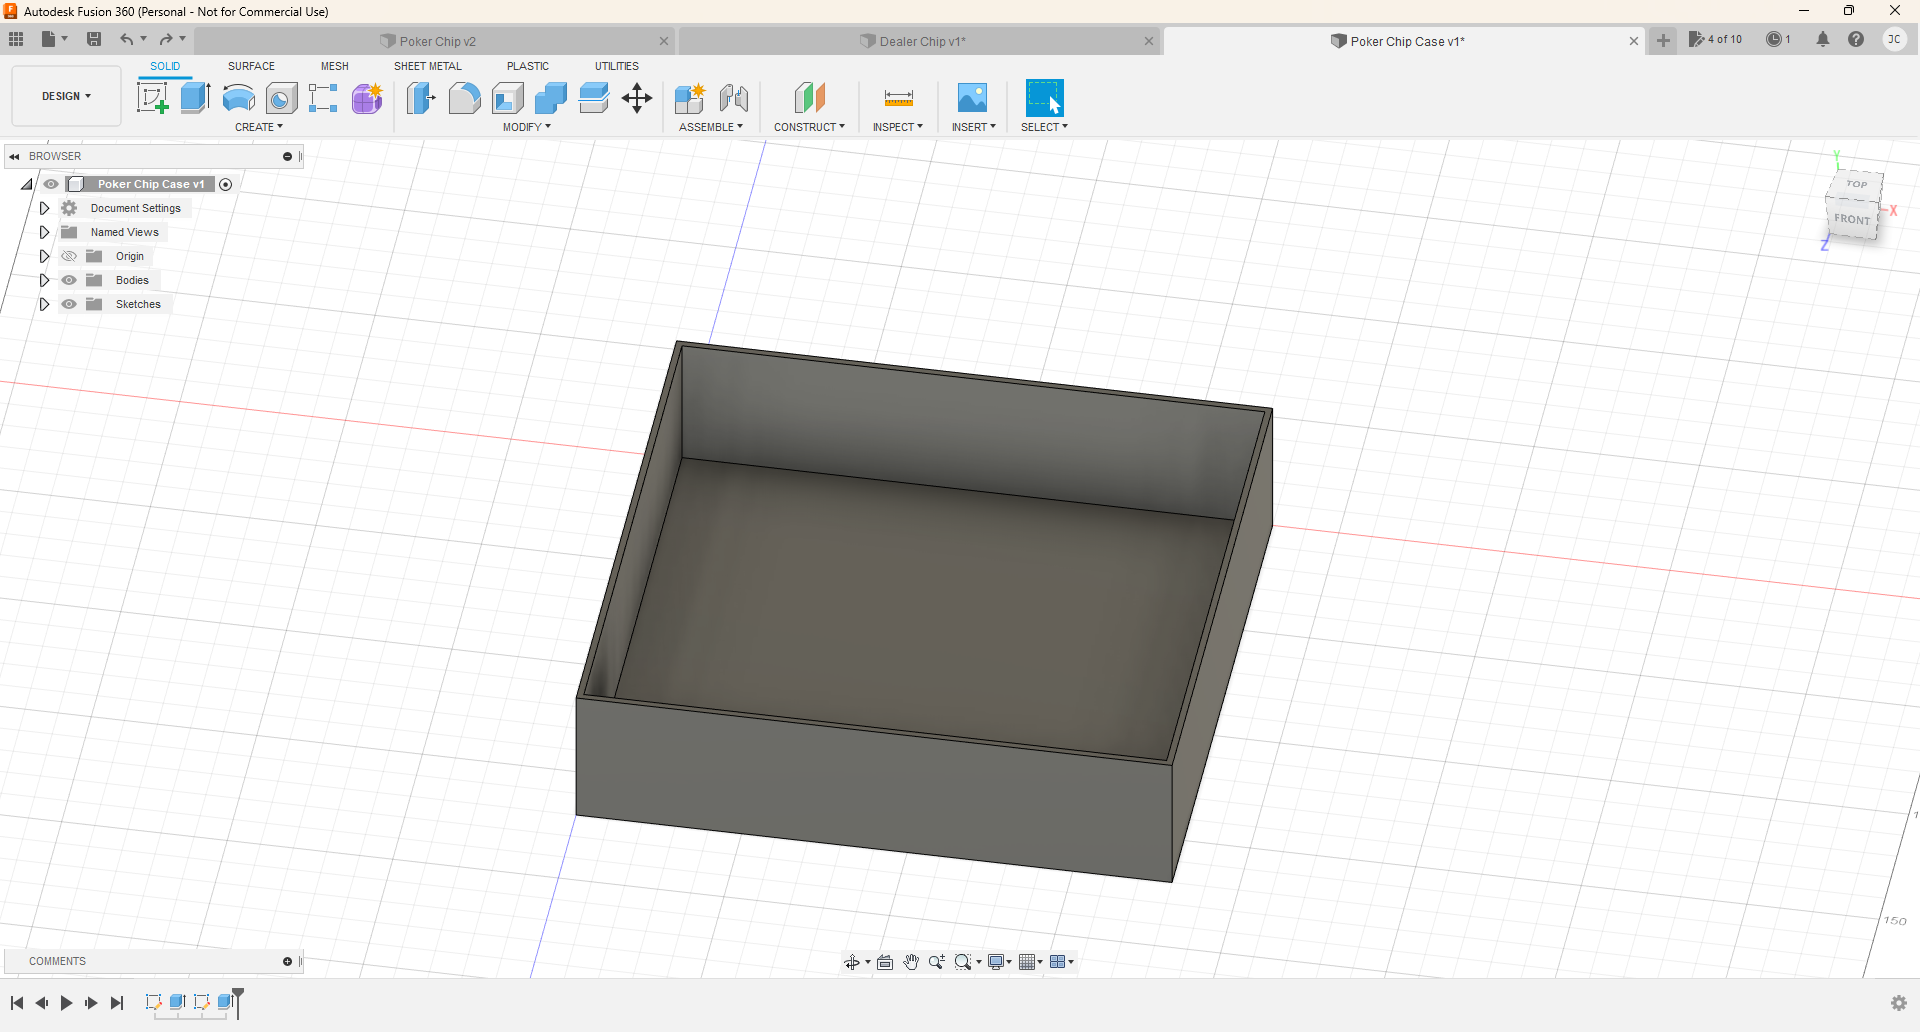Open the Assemble dropdown menu
This screenshot has height=1032, width=1920.
pyautogui.click(x=711, y=127)
